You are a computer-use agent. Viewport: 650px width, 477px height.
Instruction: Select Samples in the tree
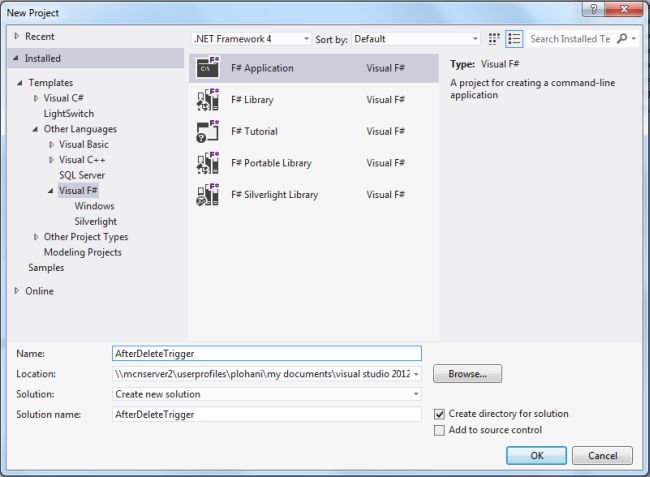coord(46,268)
